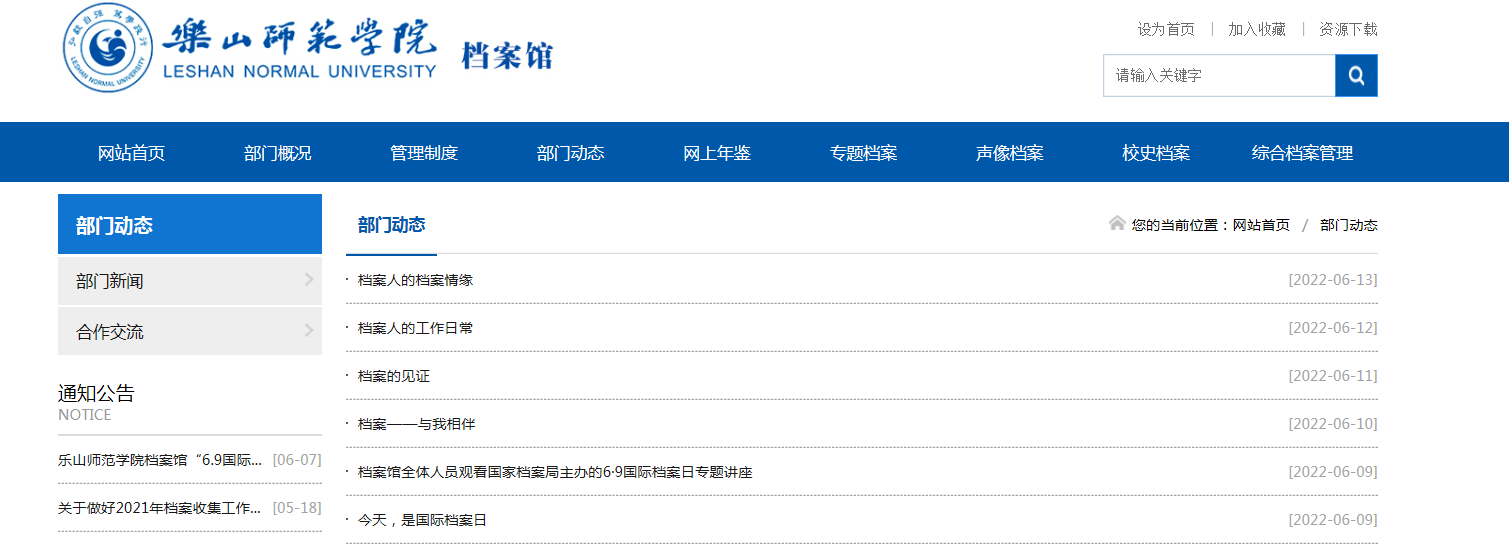Open the 网站首页 navigation menu item
The image size is (1509, 545).
pyautogui.click(x=131, y=153)
